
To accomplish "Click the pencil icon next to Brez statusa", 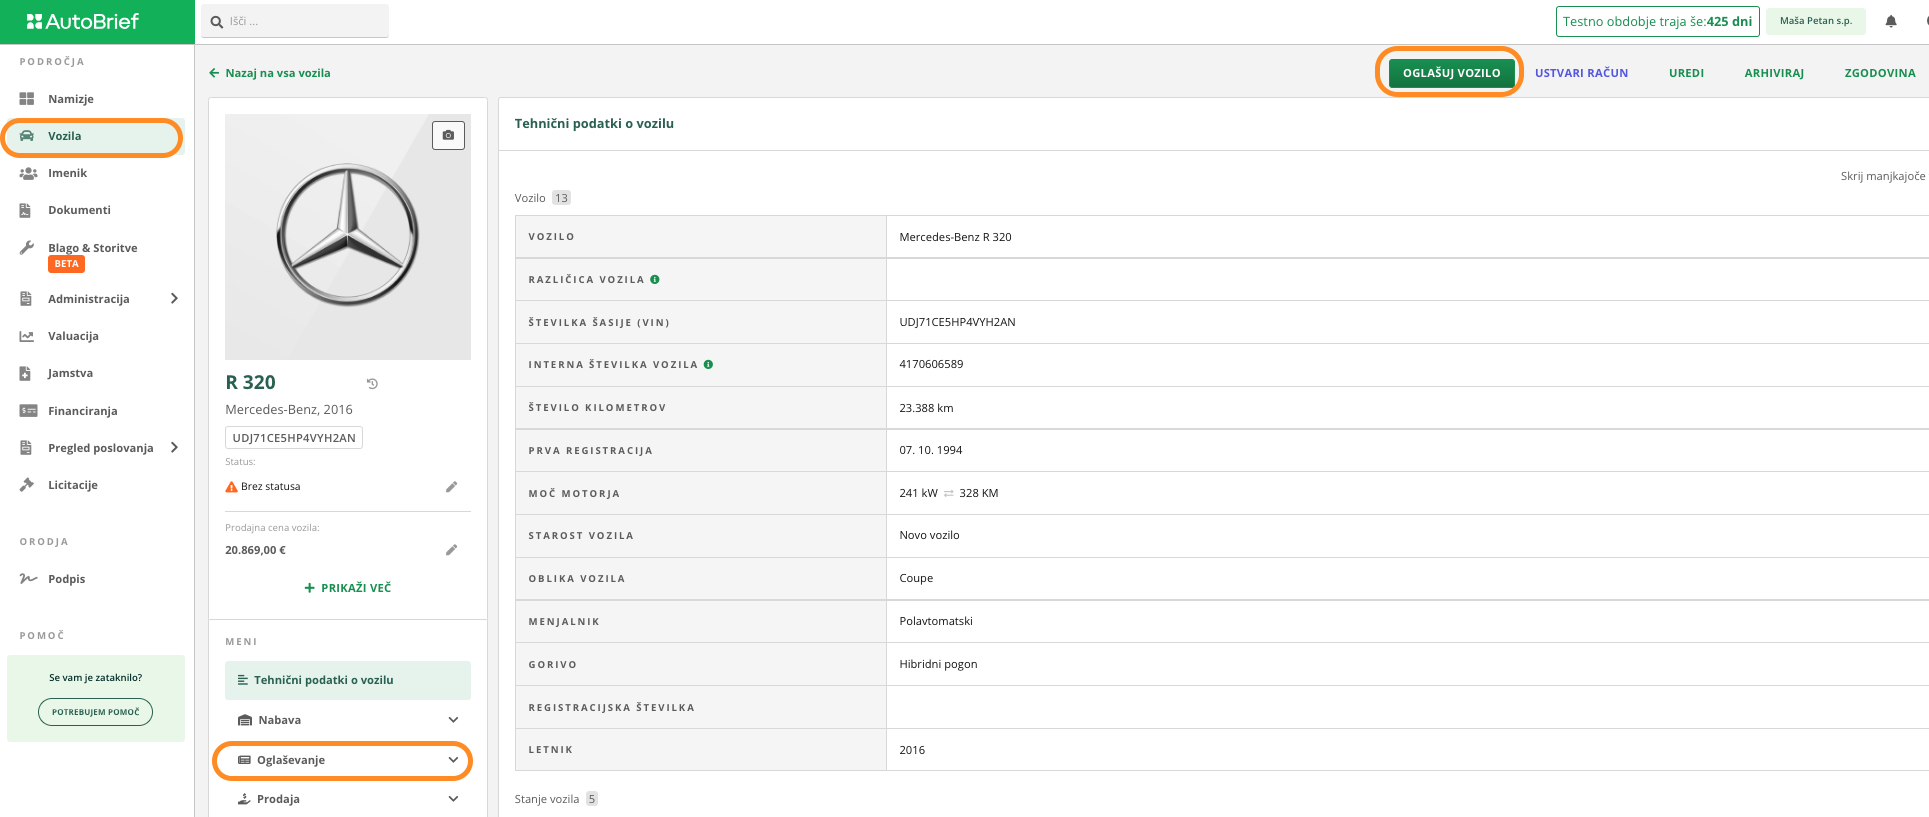I will pyautogui.click(x=451, y=487).
